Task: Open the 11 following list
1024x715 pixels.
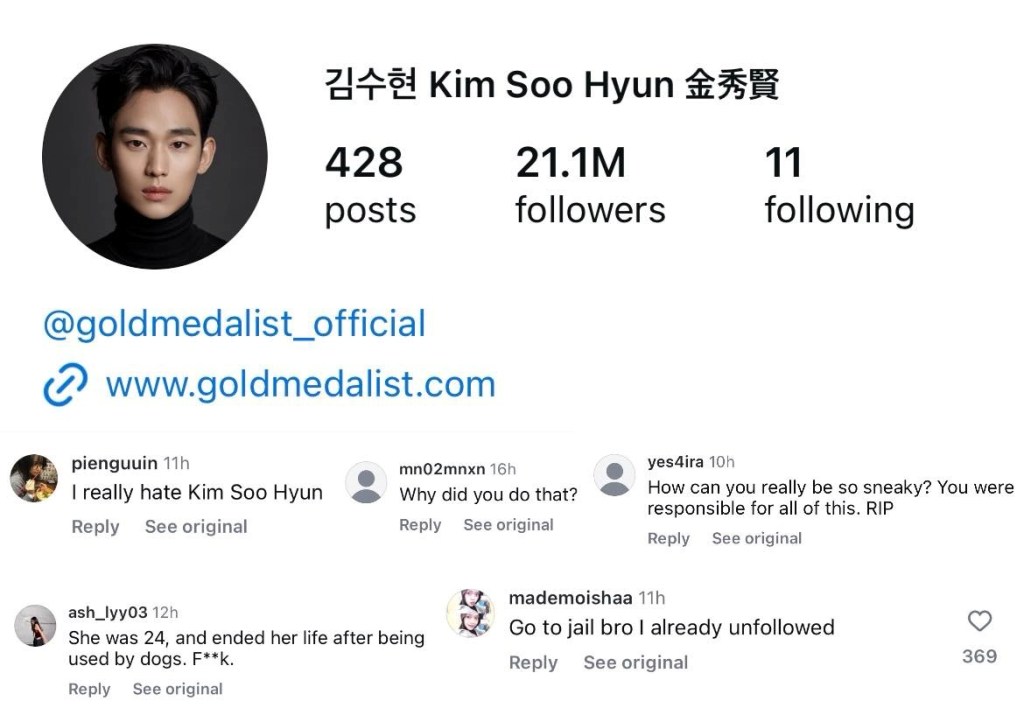Action: point(839,185)
